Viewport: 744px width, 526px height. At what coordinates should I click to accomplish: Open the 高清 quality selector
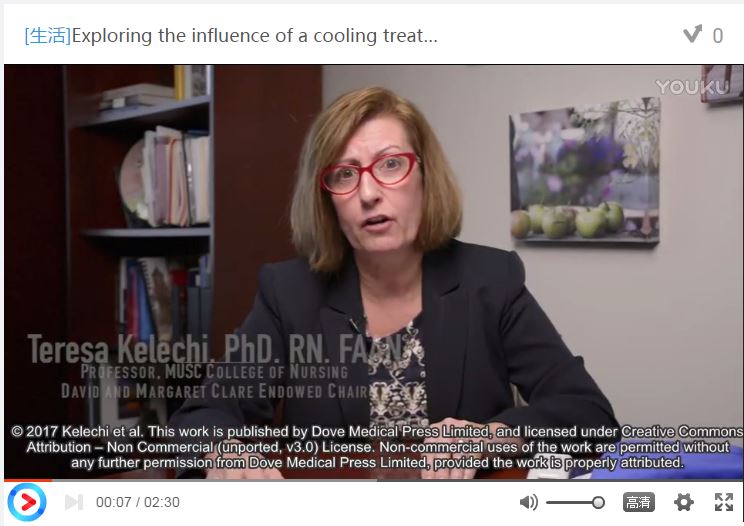click(639, 502)
